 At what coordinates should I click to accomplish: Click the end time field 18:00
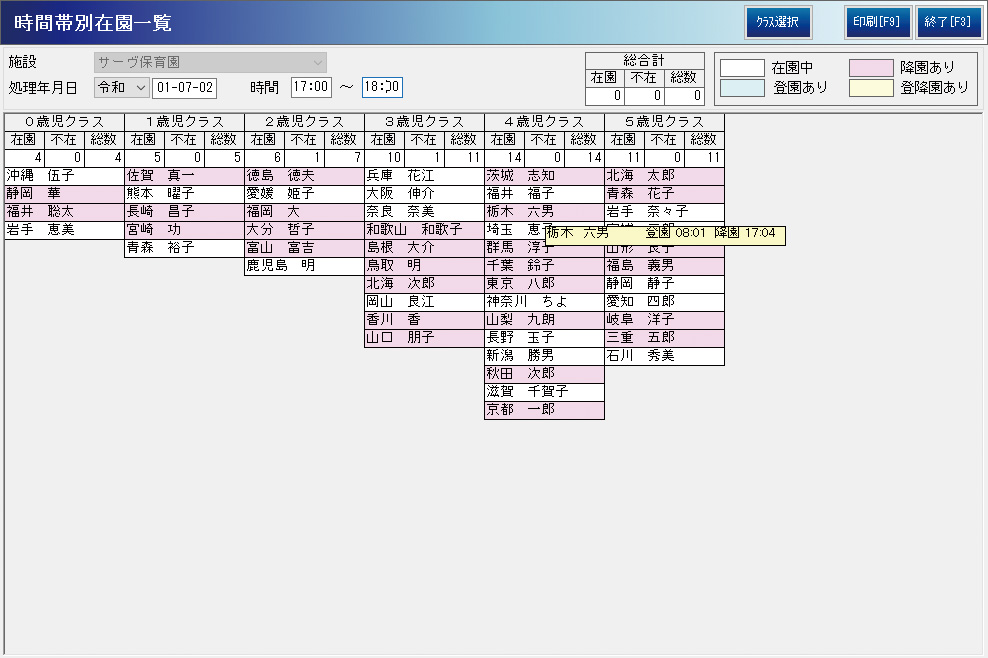tap(382, 87)
